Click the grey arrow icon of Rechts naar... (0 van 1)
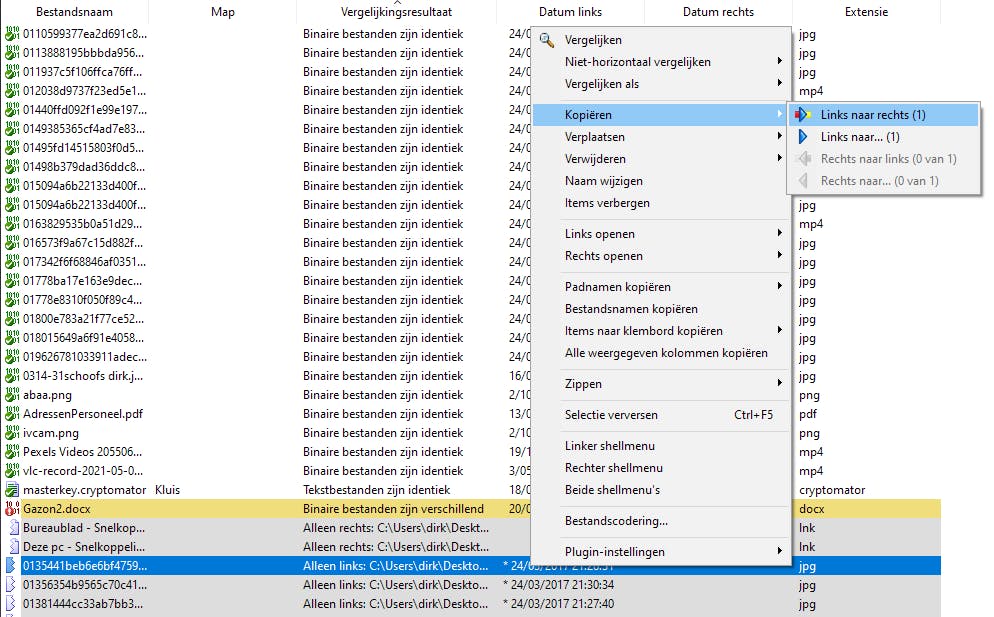Viewport: 994px width, 617px height. [803, 181]
